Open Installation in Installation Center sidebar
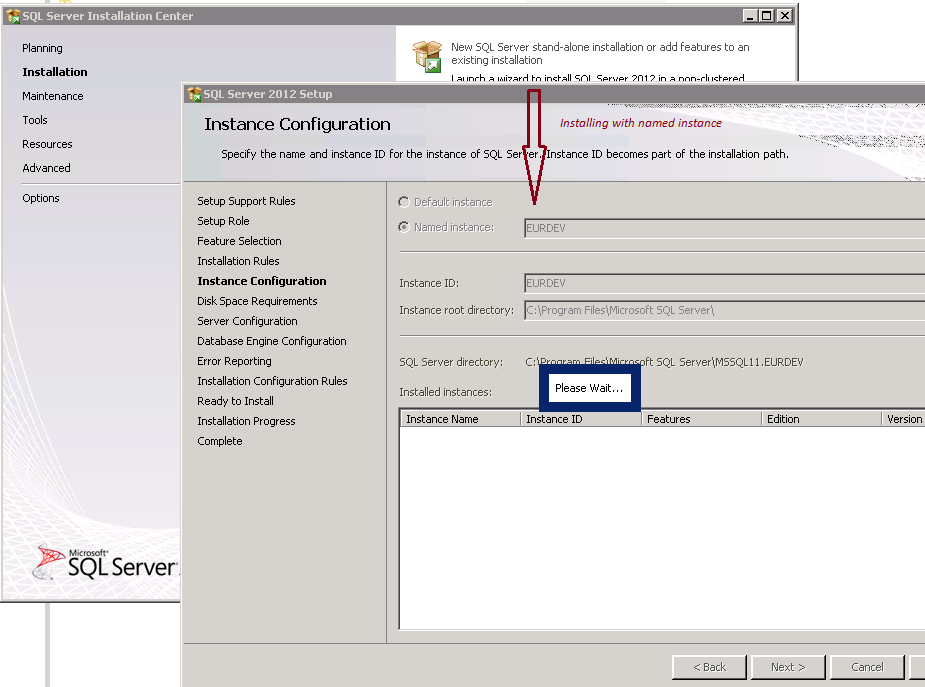Viewport: 925px width, 687px height. (x=55, y=72)
